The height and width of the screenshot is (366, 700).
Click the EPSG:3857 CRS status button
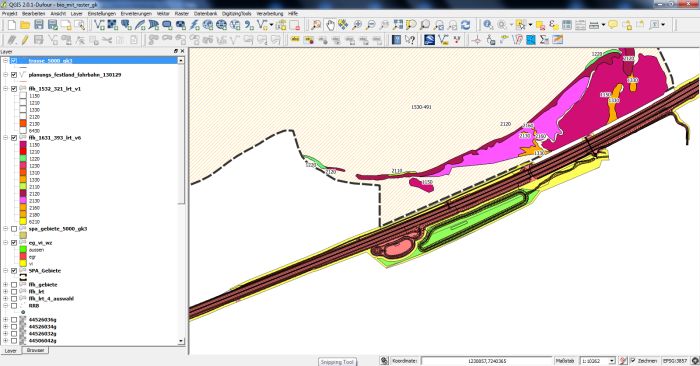point(675,361)
